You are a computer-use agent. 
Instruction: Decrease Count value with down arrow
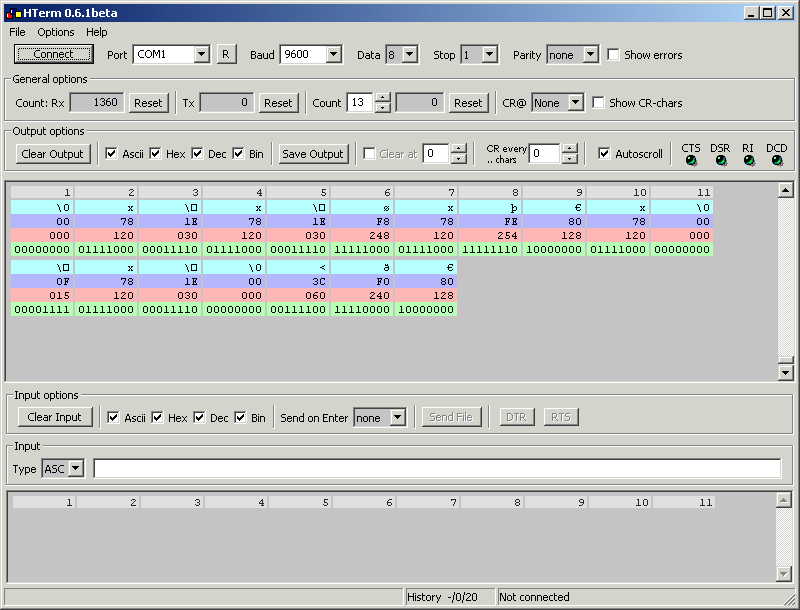coord(383,108)
